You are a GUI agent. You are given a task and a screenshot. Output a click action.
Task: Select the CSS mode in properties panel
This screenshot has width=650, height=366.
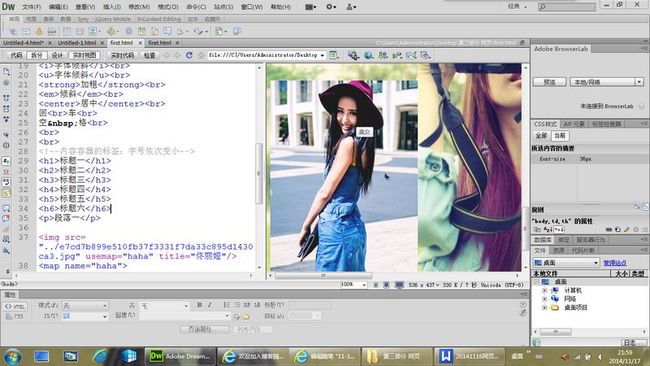[x=15, y=316]
